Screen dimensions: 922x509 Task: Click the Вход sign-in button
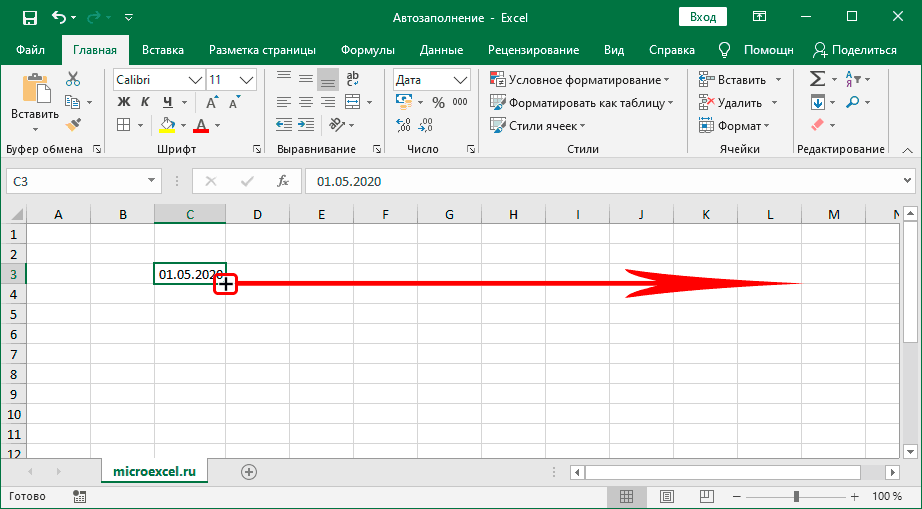[703, 17]
